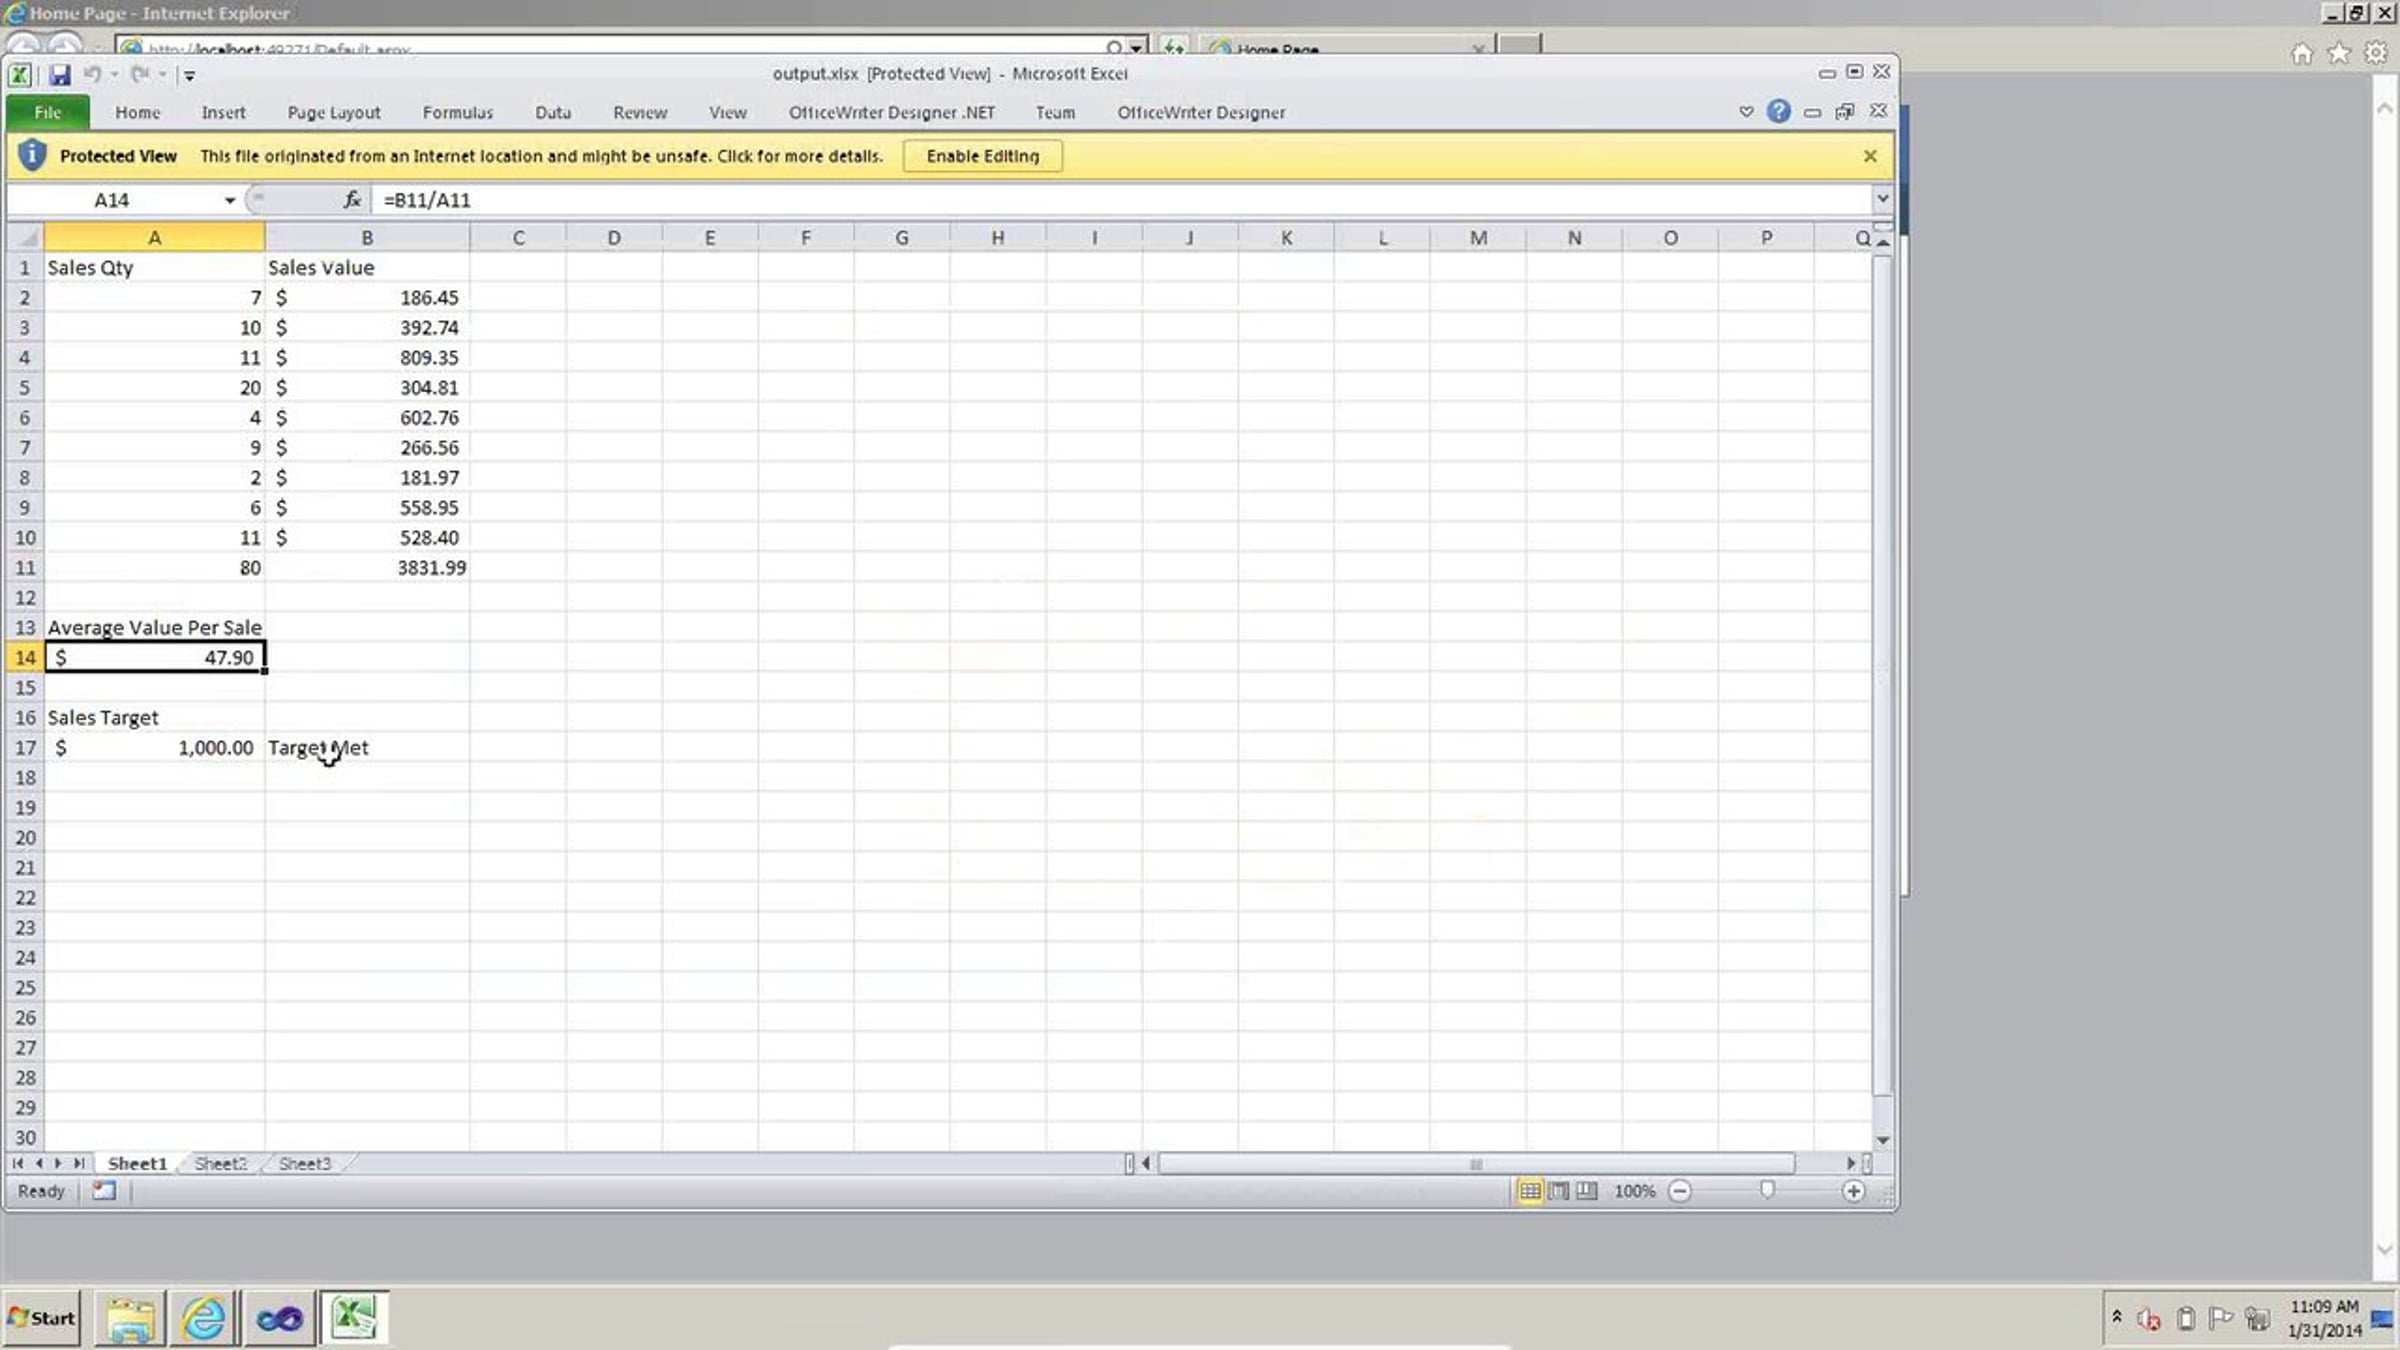
Task: Select row 11 header
Action: click(25, 567)
